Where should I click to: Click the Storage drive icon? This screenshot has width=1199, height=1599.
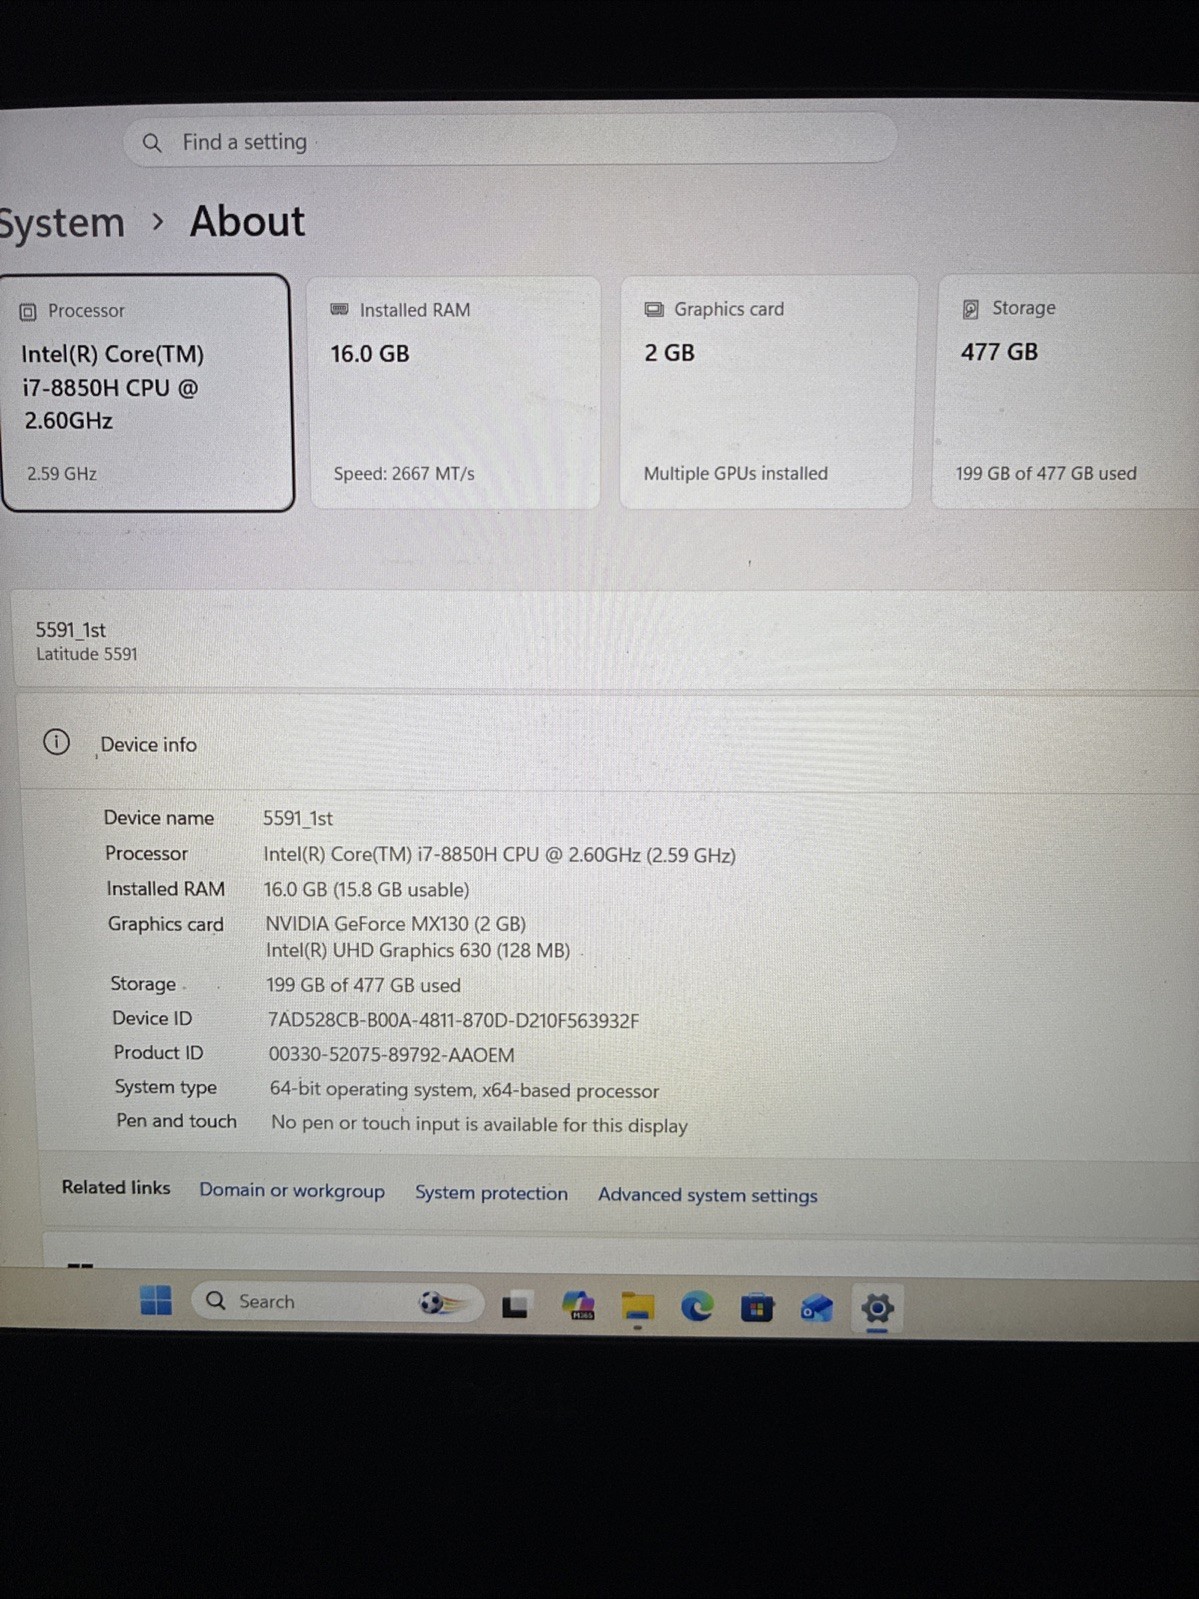970,309
